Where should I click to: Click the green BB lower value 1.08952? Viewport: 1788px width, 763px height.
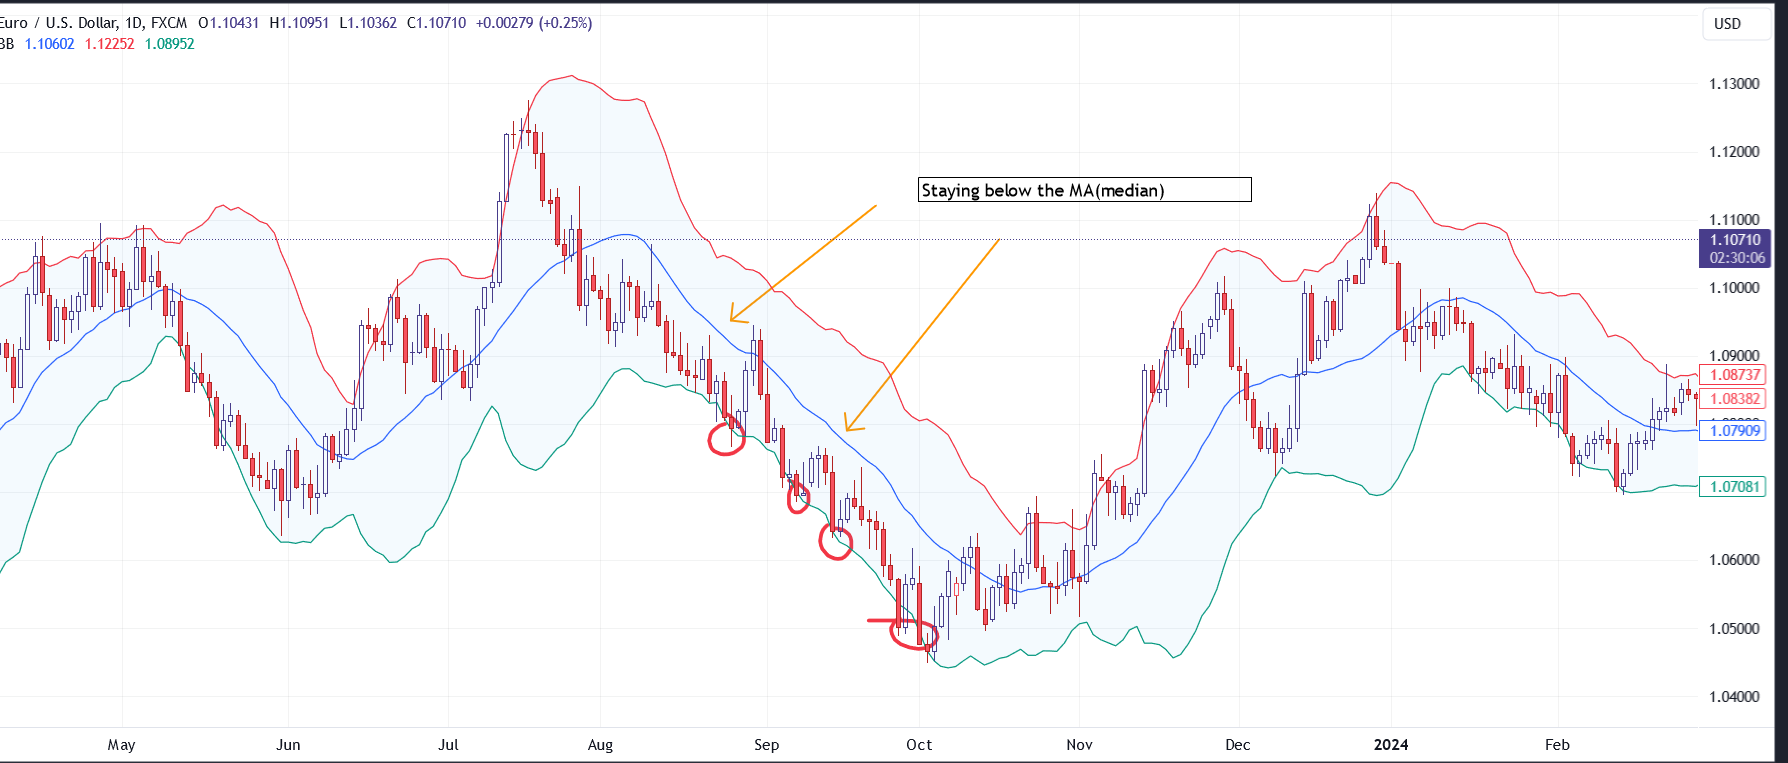pyautogui.click(x=169, y=44)
